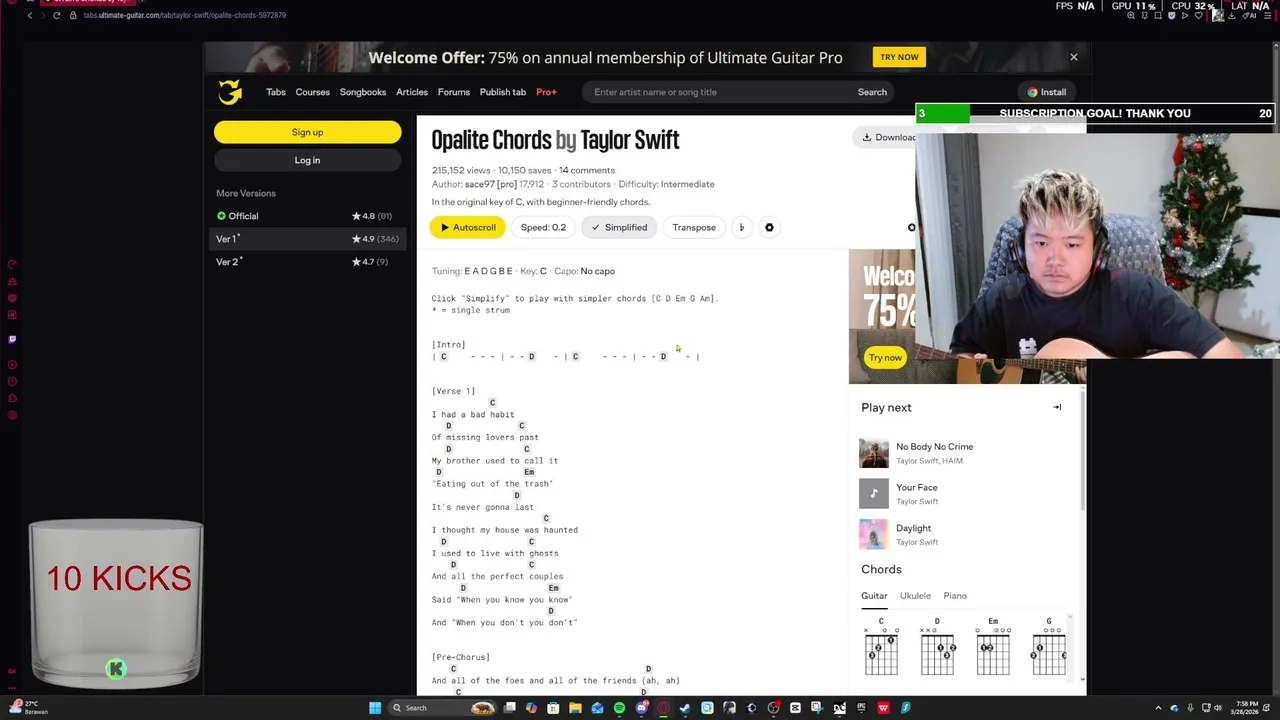Open the Courses menu item
Viewport: 1280px width, 720px height.
(312, 92)
